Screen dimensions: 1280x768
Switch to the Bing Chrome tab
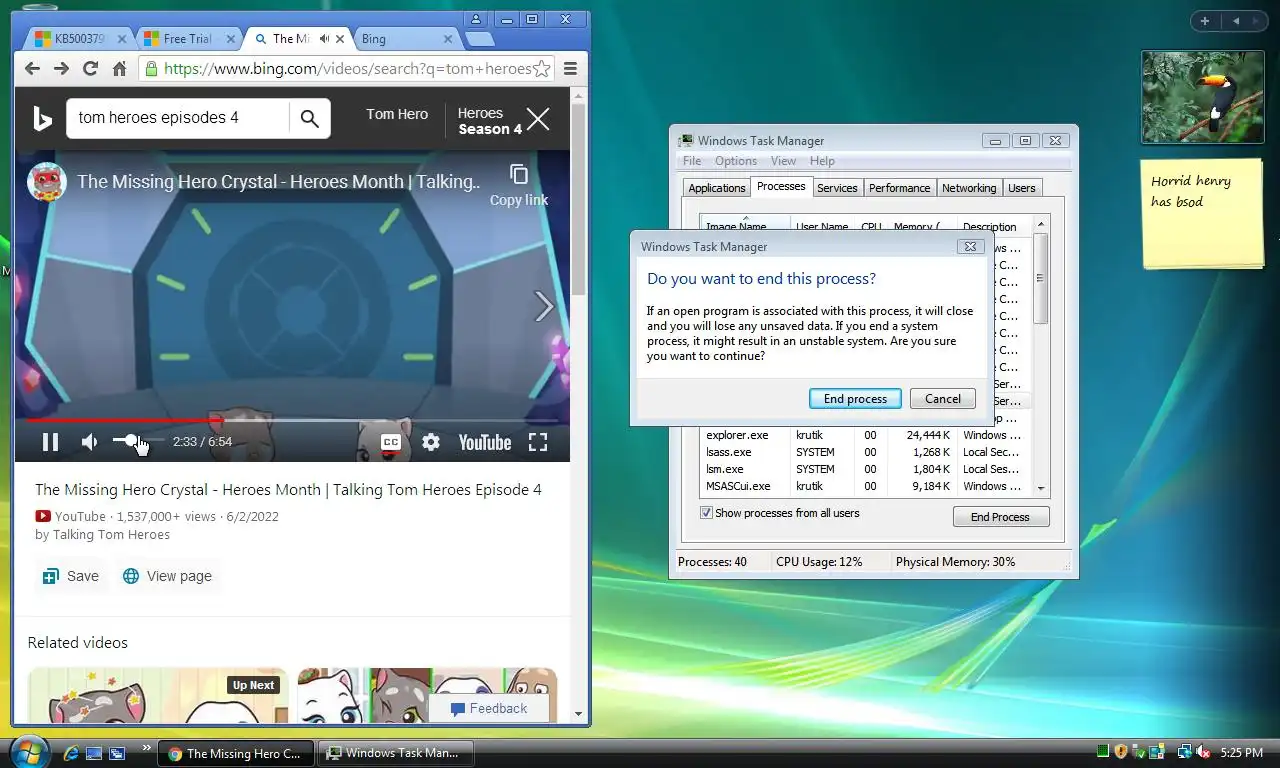[405, 39]
